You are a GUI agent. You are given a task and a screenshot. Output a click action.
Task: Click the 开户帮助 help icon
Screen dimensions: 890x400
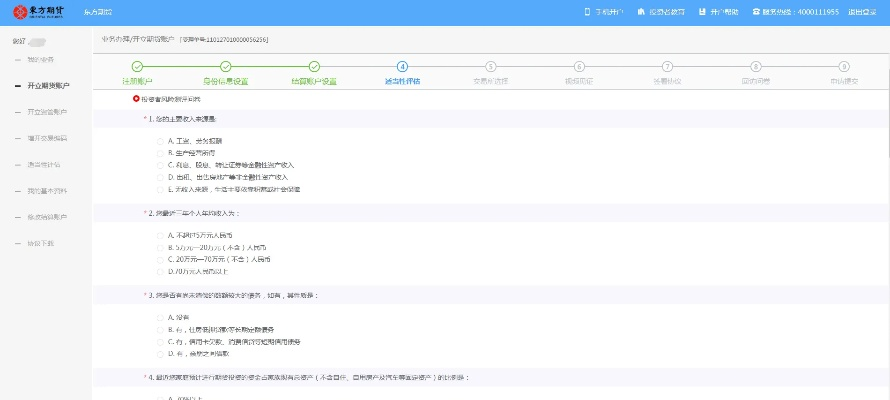[702, 12]
